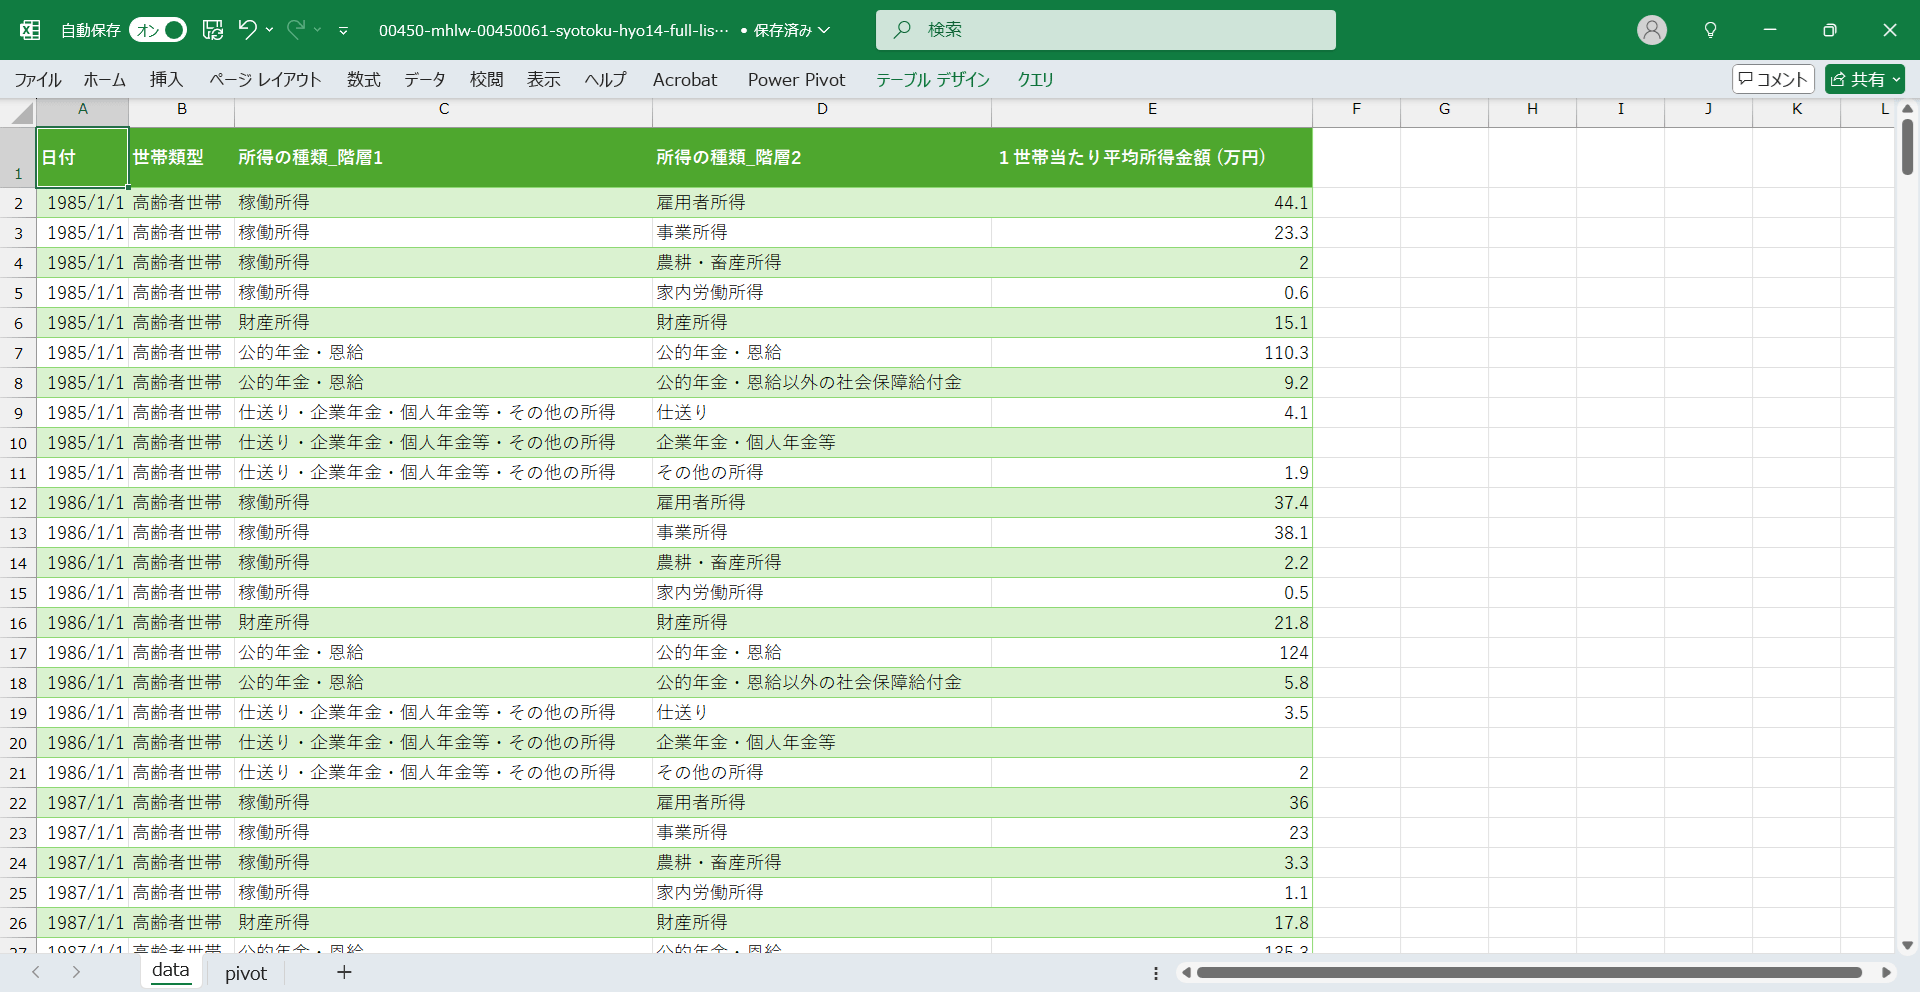This screenshot has width=1920, height=992.
Task: Click the Excel app icon in title bar
Action: pos(30,30)
